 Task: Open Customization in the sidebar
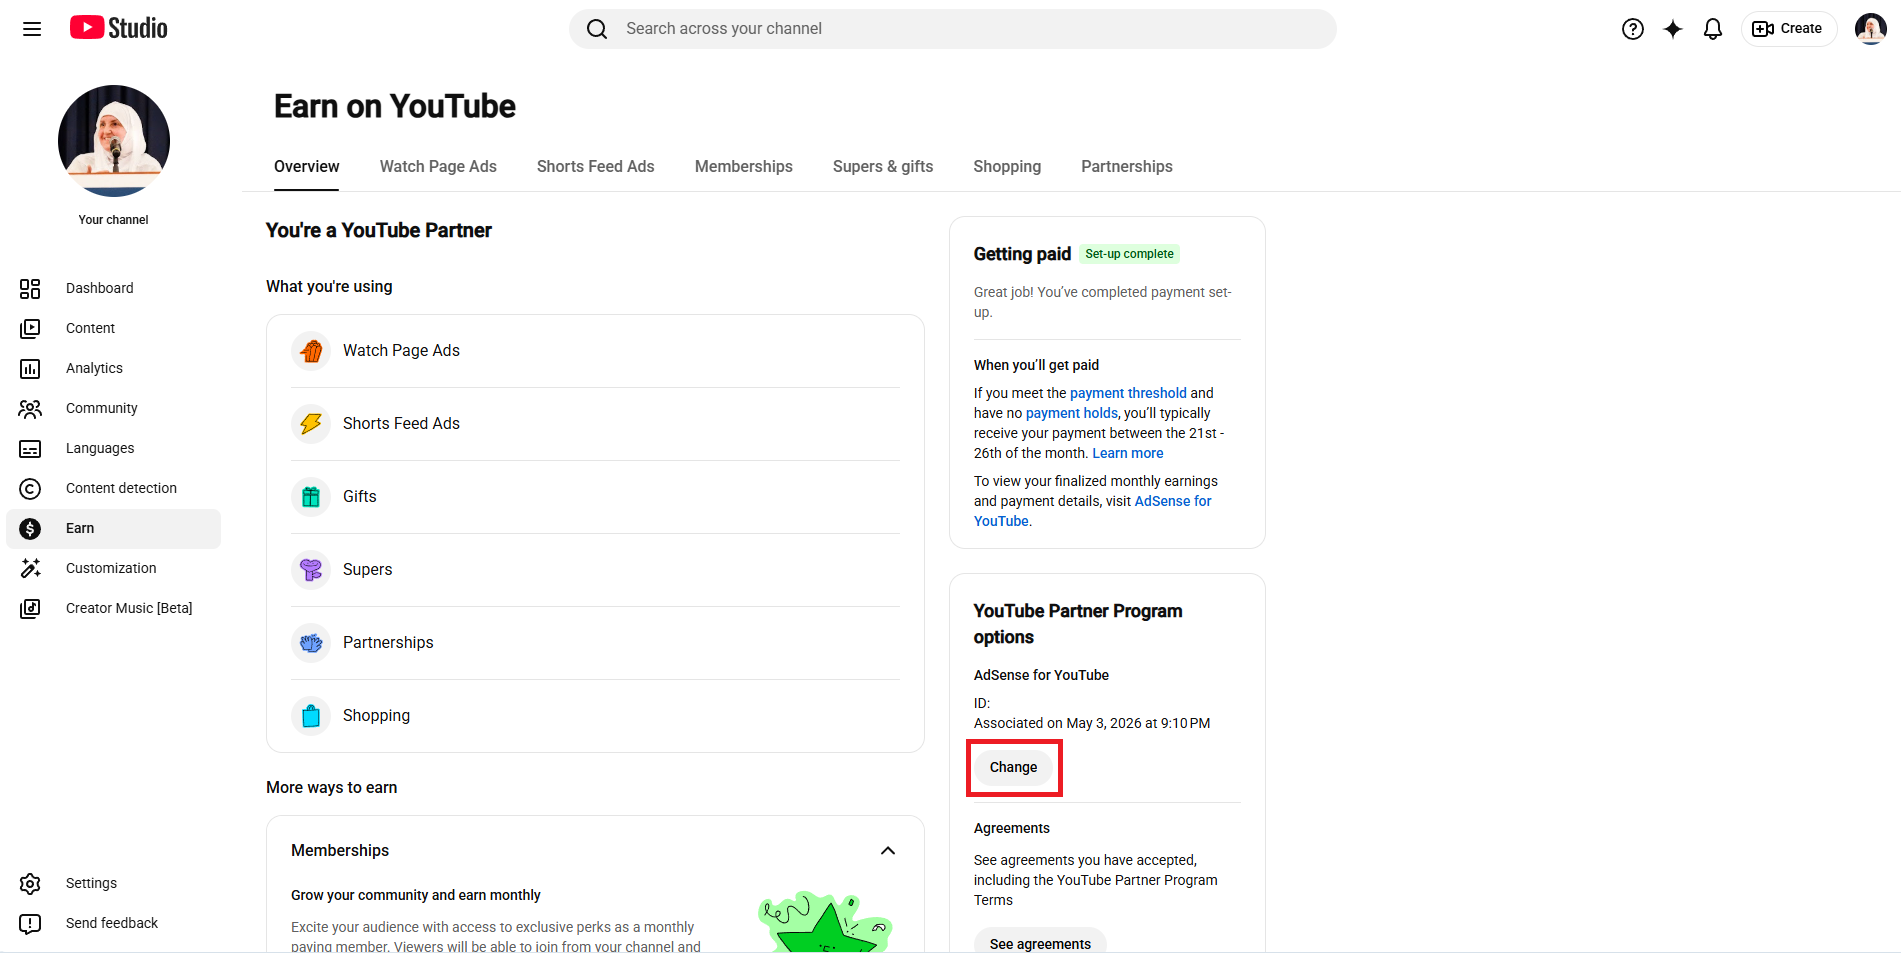coord(114,568)
